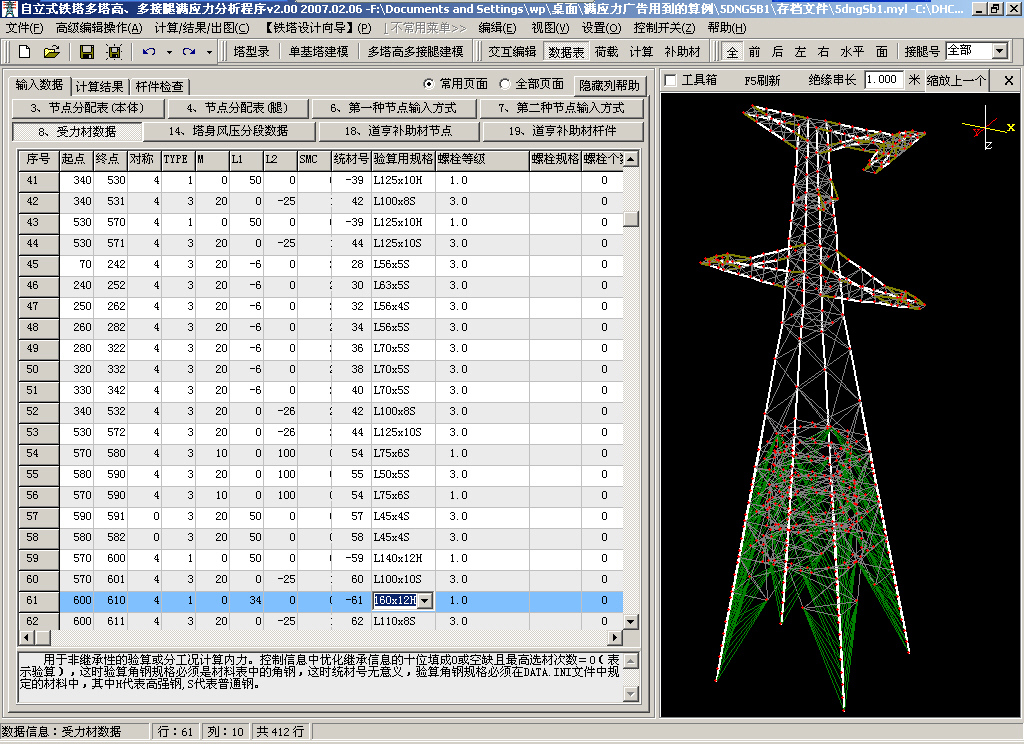Open the 控制开关(Z) menu

coord(664,28)
